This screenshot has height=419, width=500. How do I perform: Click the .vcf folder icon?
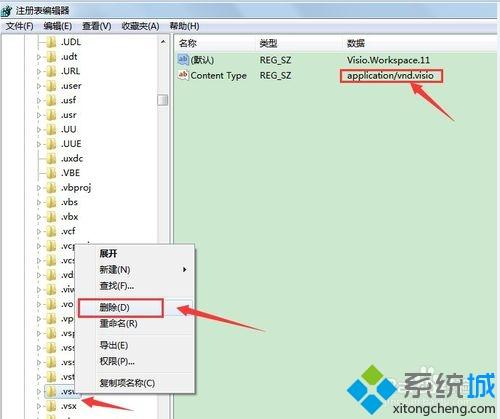[51, 231]
